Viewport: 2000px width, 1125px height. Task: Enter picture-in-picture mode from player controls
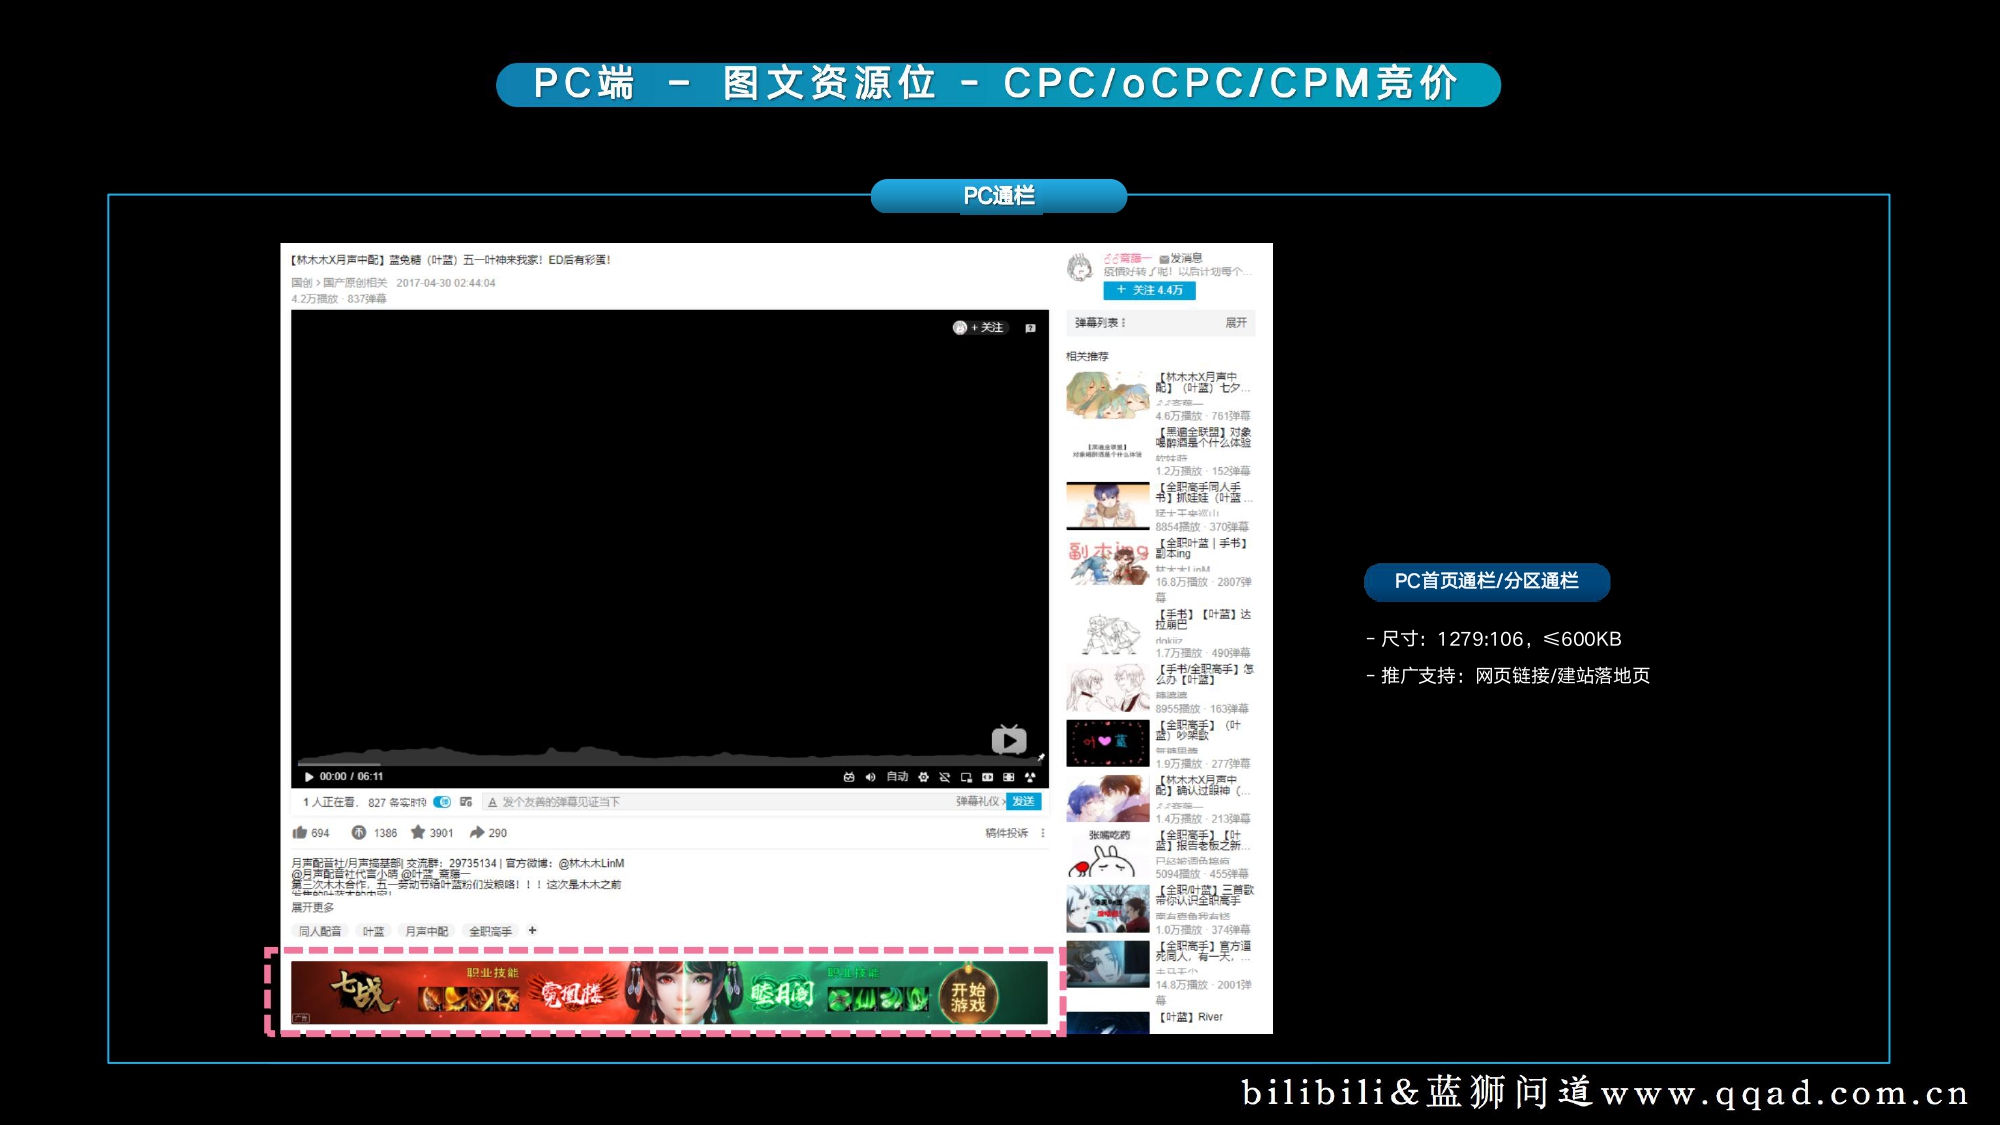[x=966, y=777]
